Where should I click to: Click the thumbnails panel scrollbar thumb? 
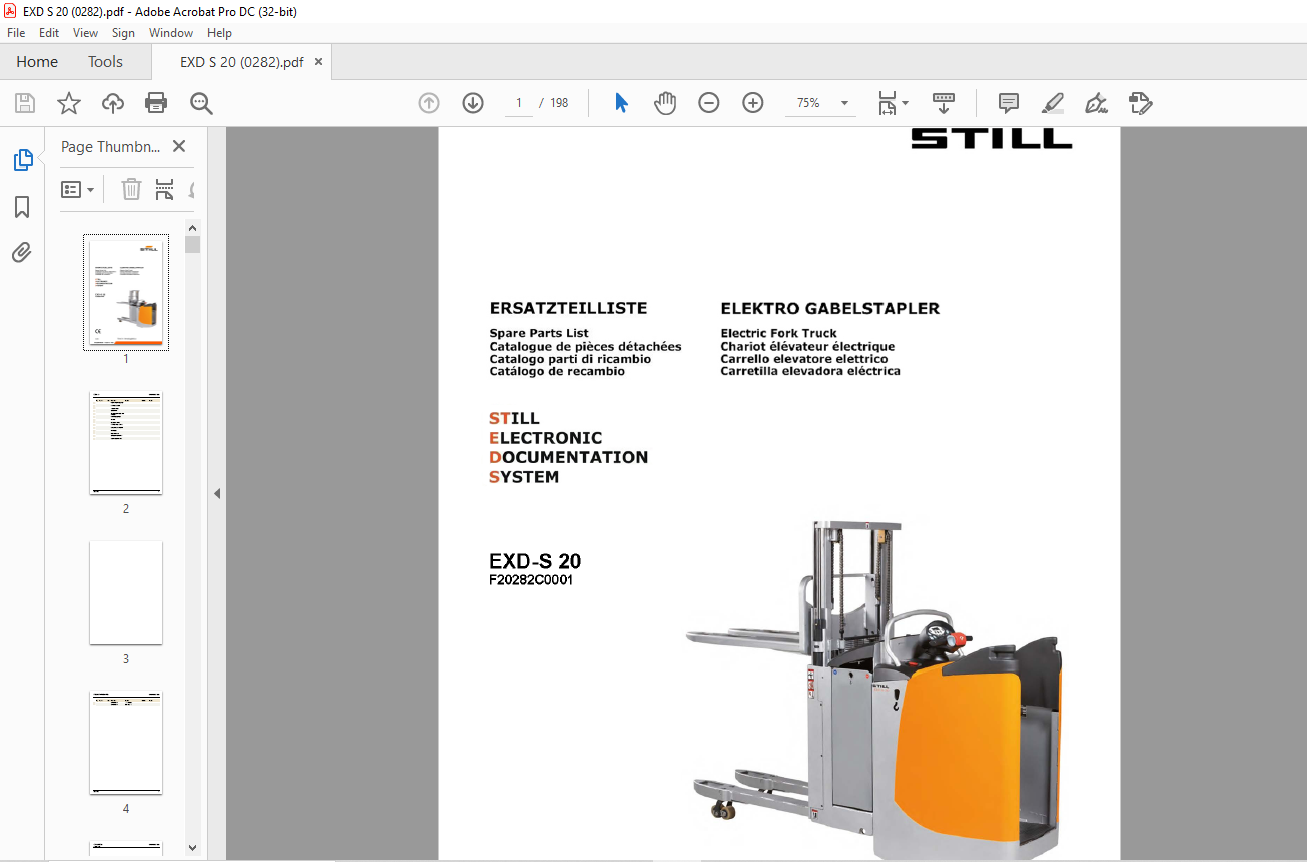[x=193, y=244]
